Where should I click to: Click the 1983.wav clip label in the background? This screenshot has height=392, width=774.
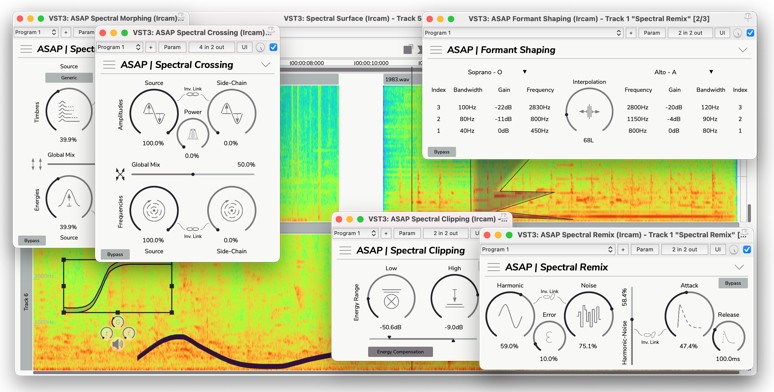[x=397, y=79]
